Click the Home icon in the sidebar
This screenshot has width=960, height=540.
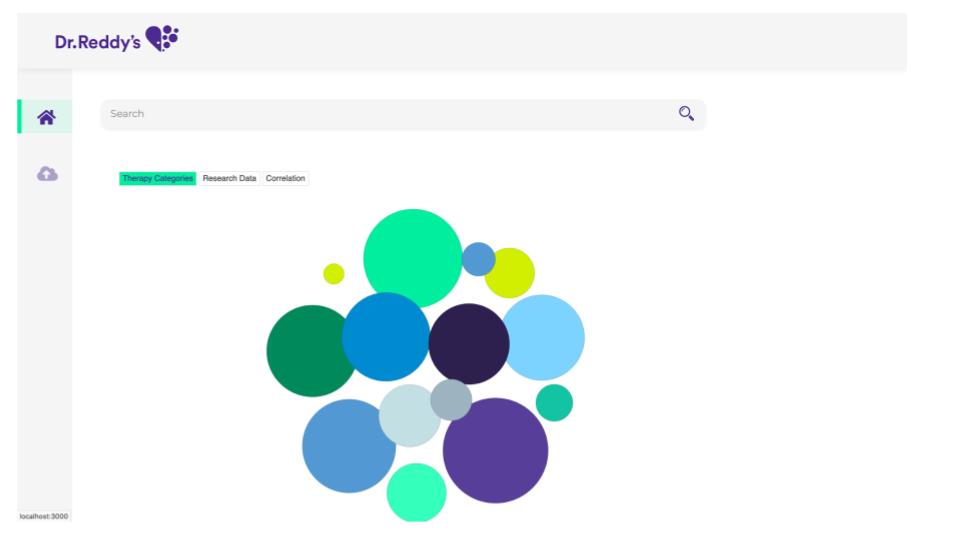point(46,116)
